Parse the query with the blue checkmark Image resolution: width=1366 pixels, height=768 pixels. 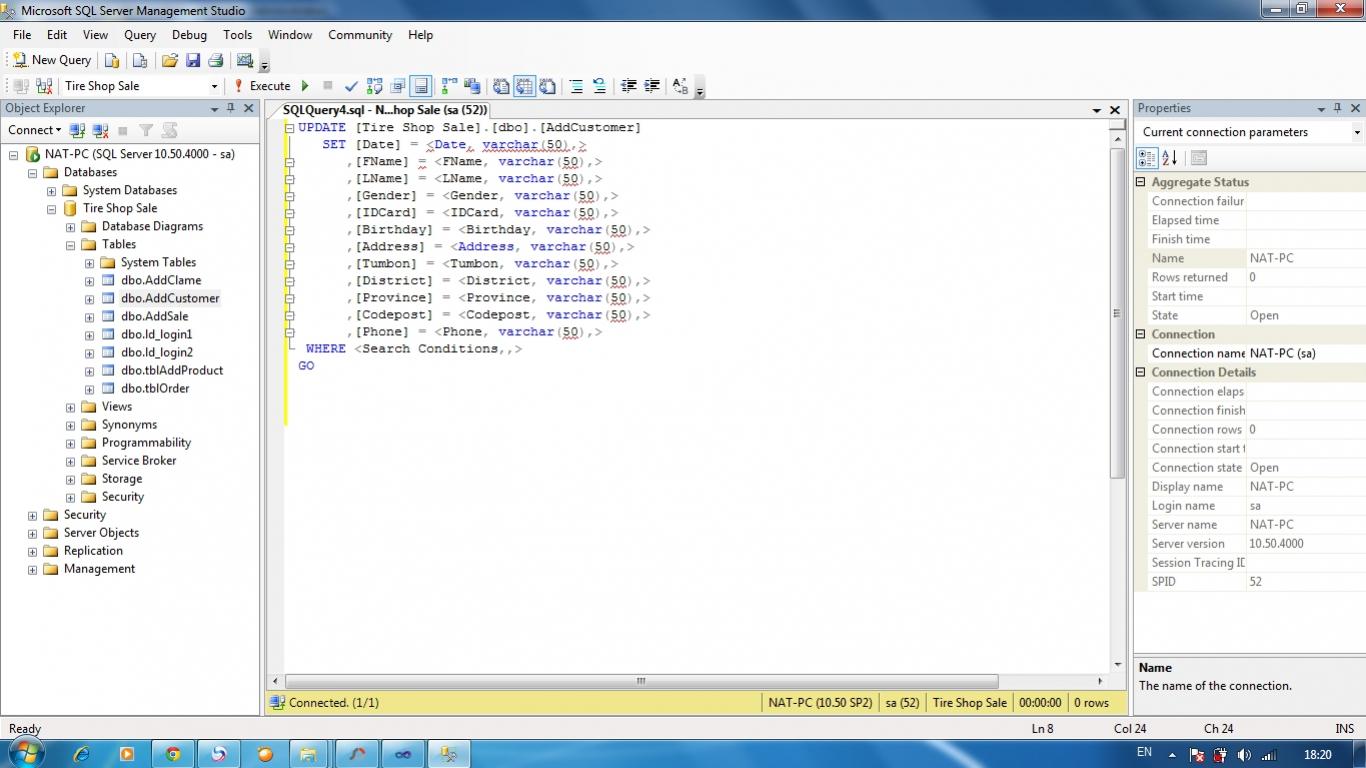352,86
